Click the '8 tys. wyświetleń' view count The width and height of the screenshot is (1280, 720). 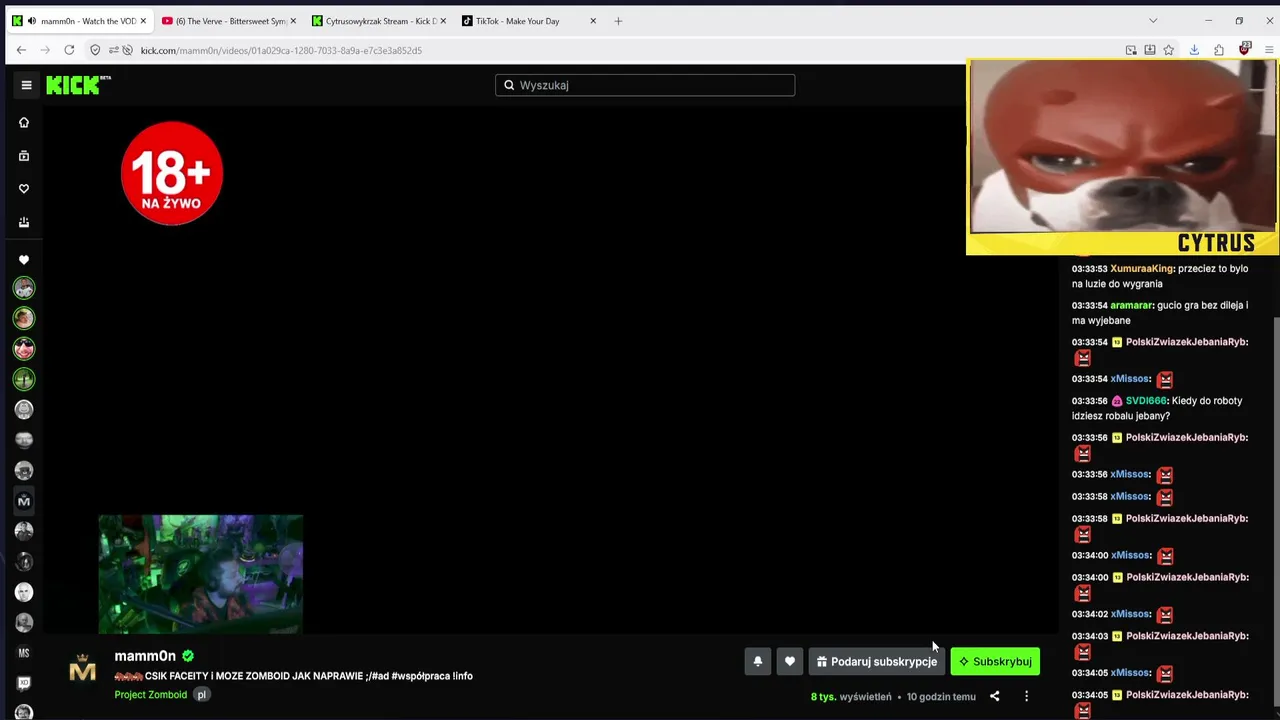pos(851,696)
